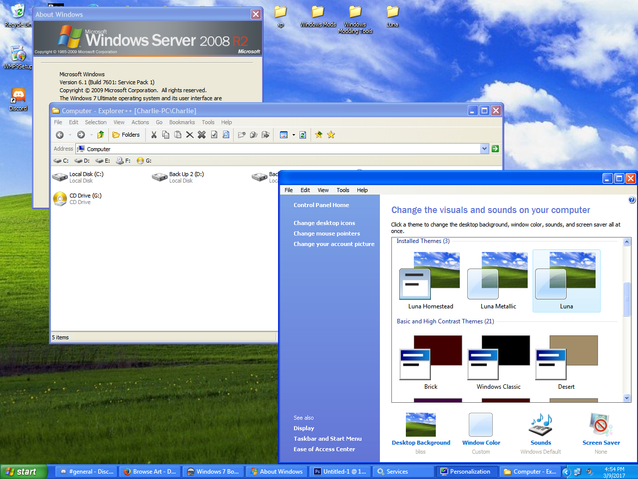The width and height of the screenshot is (638, 479).
Task: Click the Window Color swatch
Action: [481, 424]
